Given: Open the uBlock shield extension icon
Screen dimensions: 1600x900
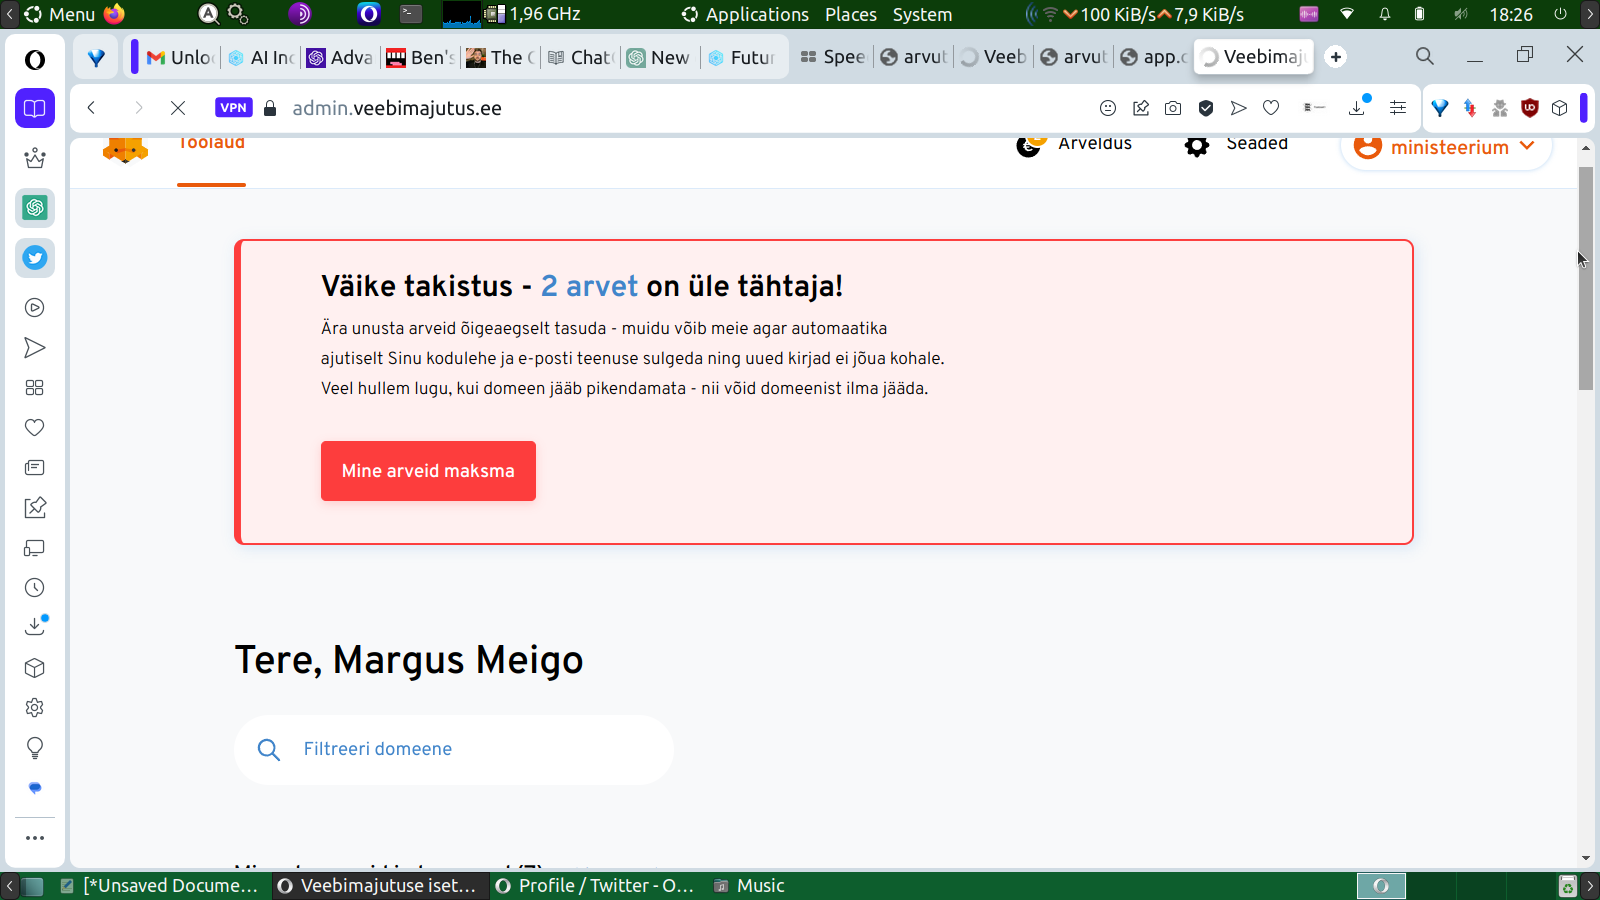Looking at the screenshot, I should (x=1529, y=108).
